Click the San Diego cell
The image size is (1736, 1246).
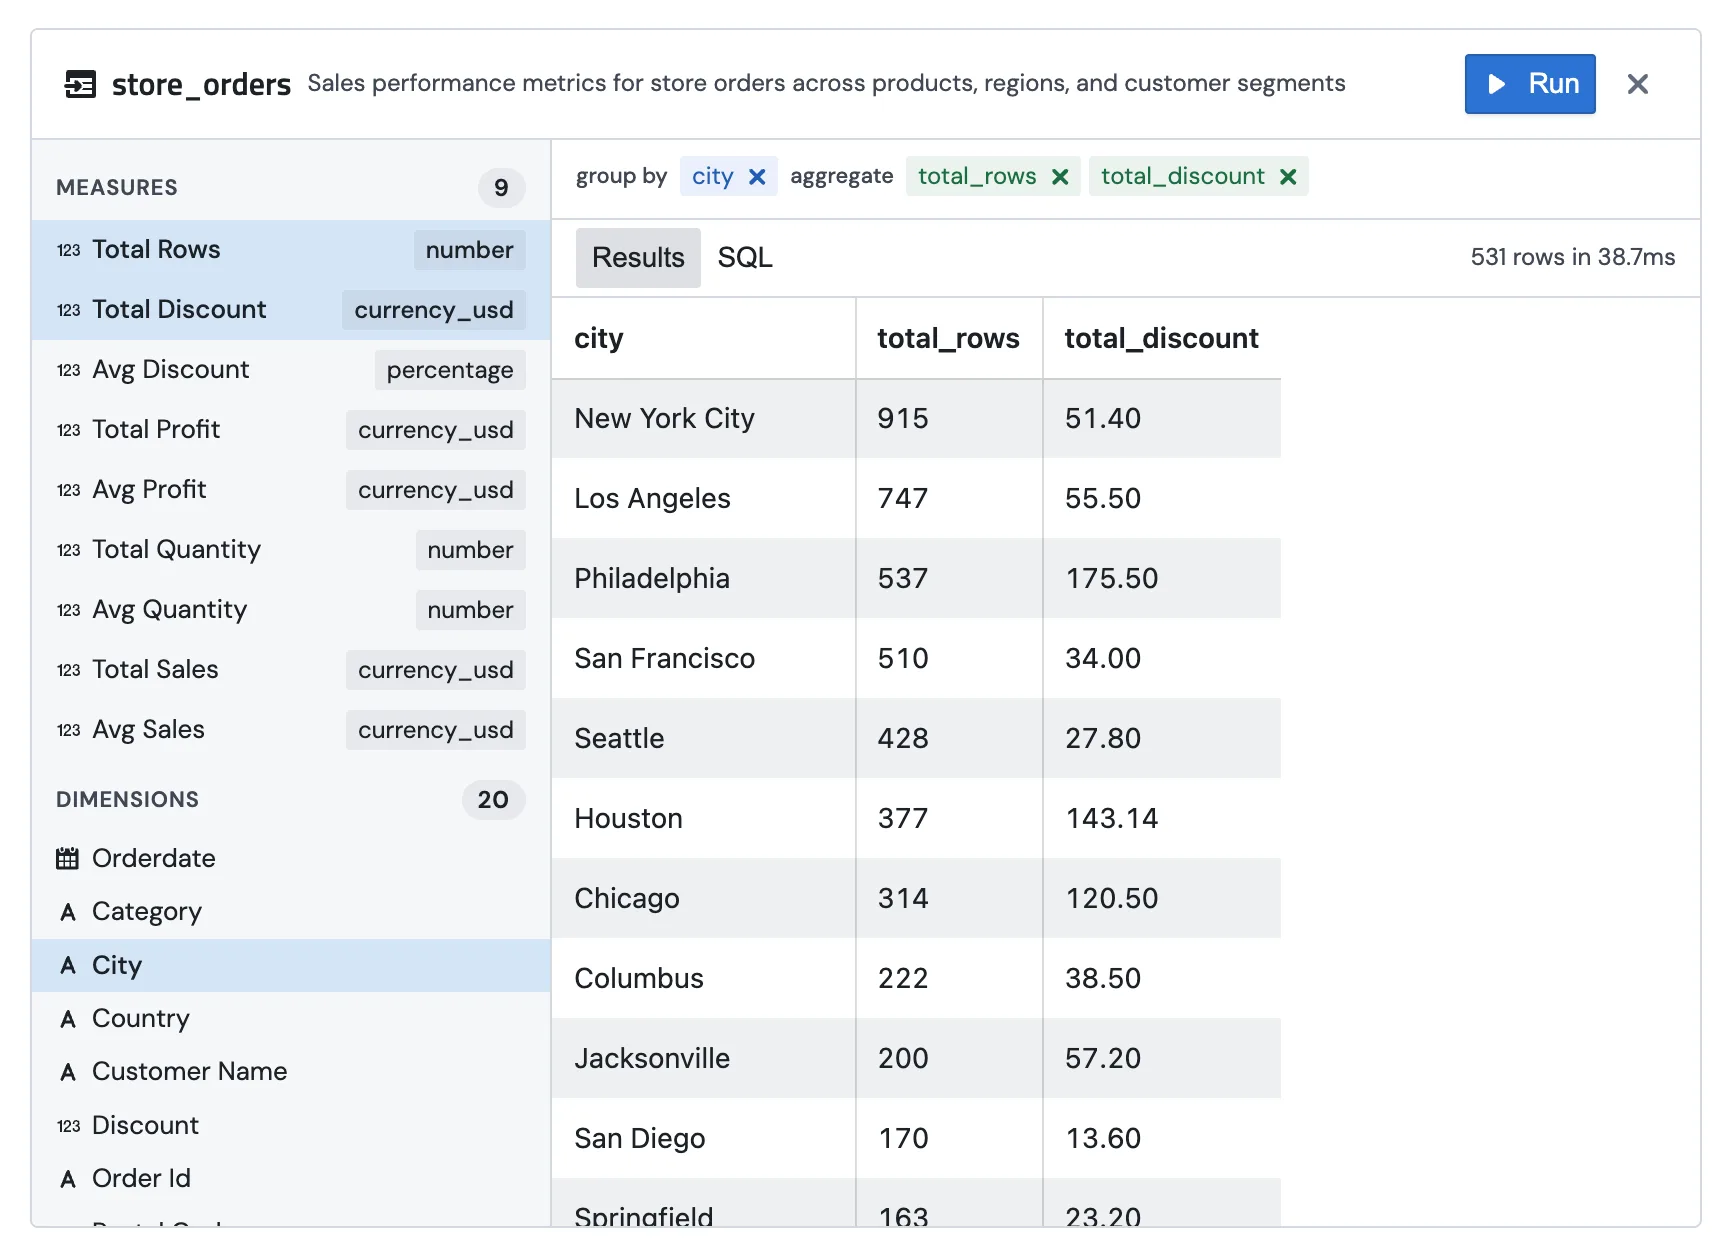pyautogui.click(x=703, y=1138)
